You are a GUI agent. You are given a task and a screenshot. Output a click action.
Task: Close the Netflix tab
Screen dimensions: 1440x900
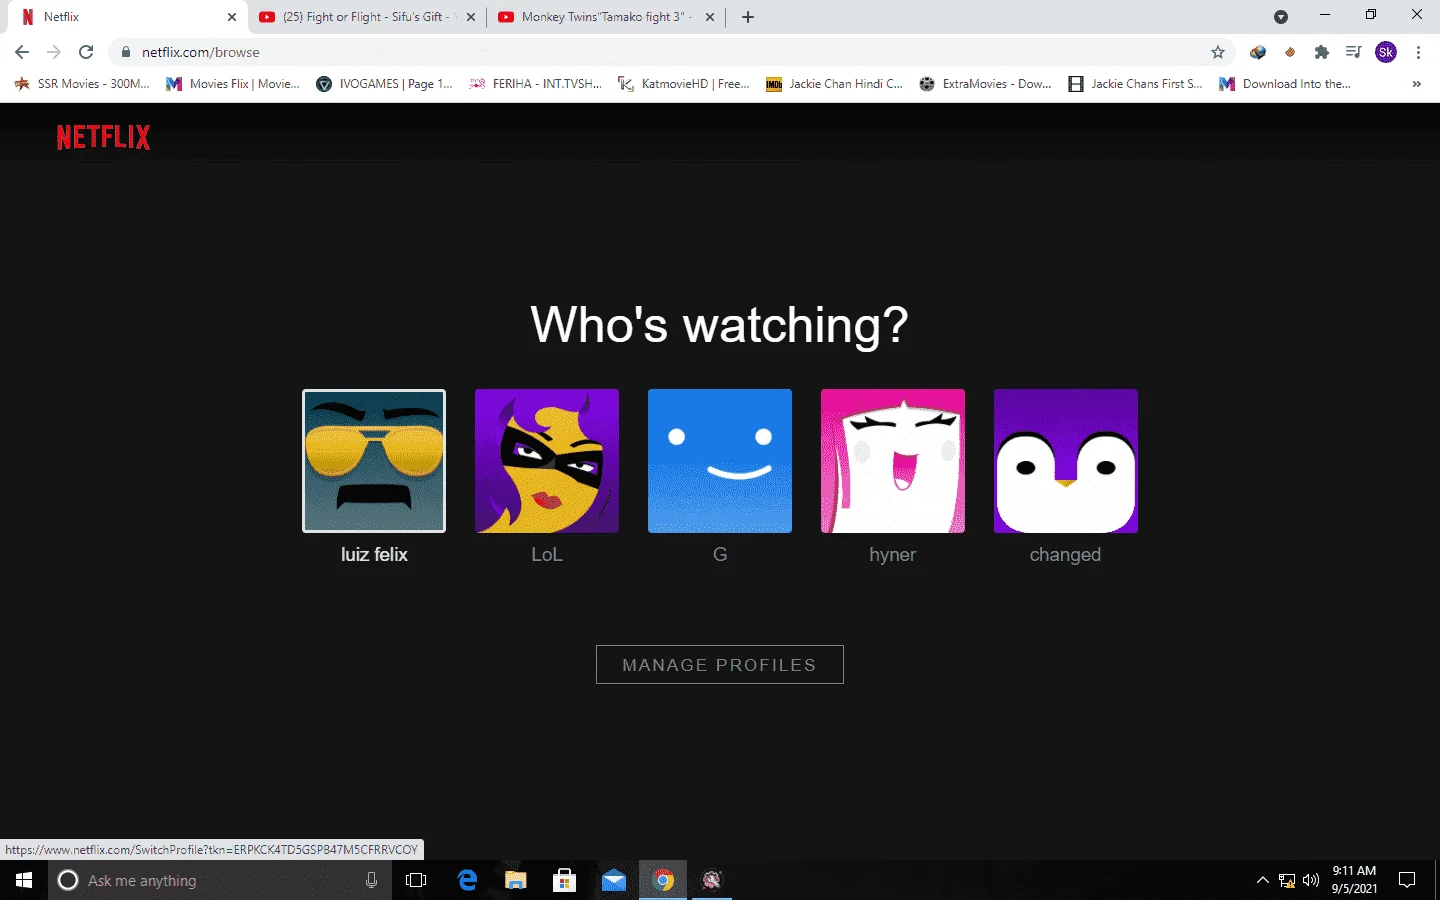232,17
